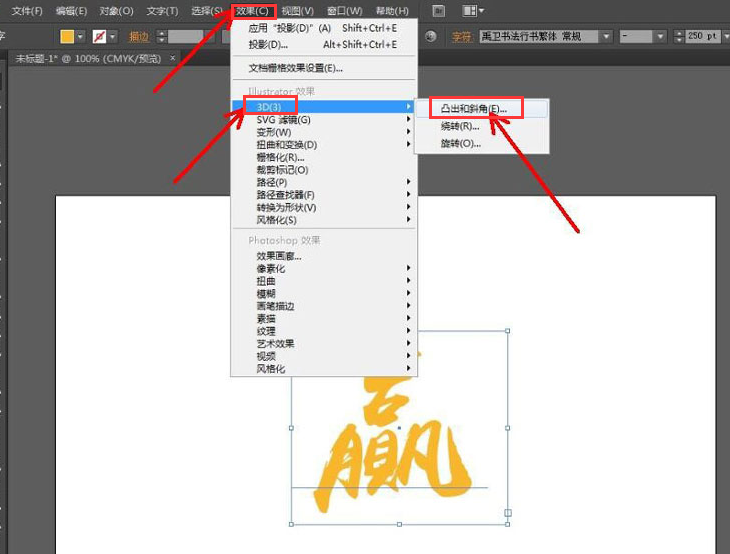This screenshot has height=554, width=730.
Task: Open the 路径查找器(F) submenu
Action: pos(324,195)
